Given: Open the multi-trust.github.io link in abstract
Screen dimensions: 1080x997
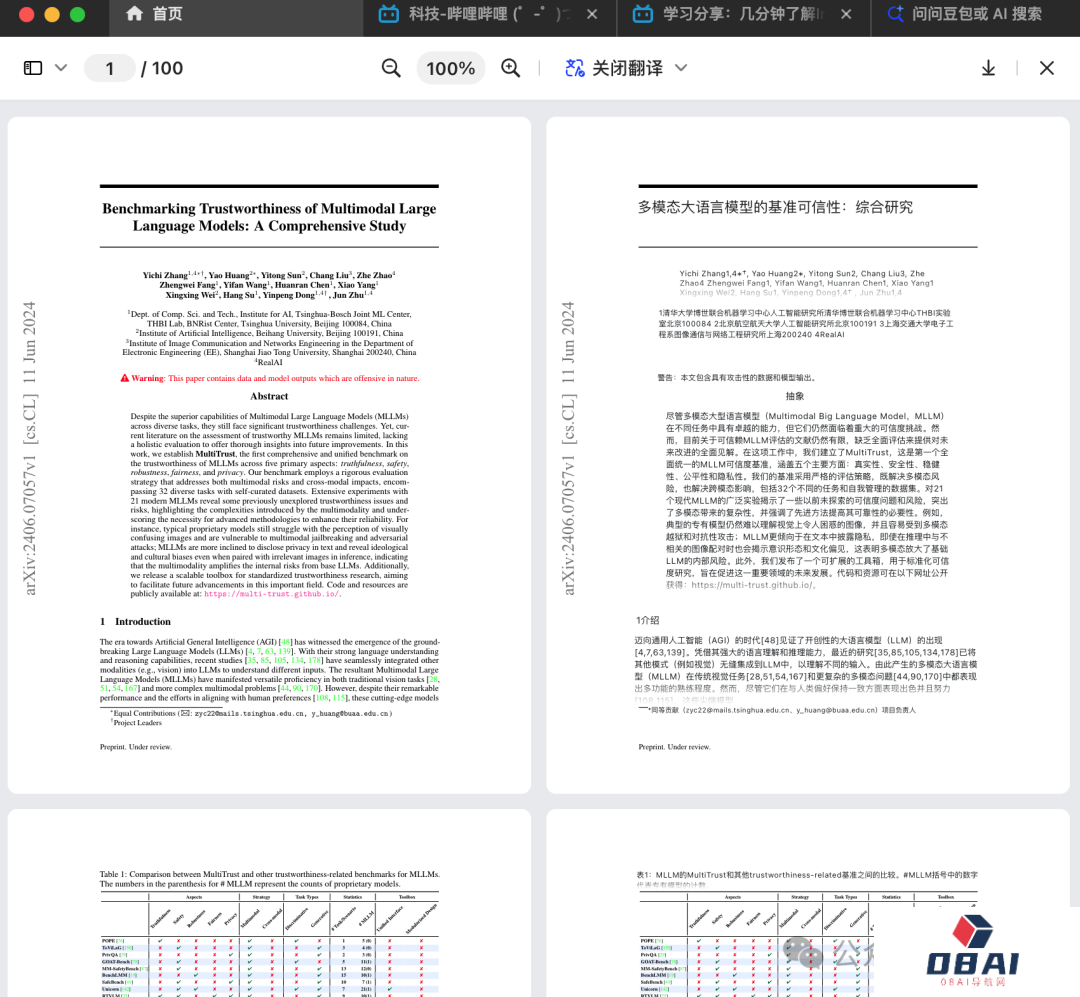Looking at the screenshot, I should point(271,593).
